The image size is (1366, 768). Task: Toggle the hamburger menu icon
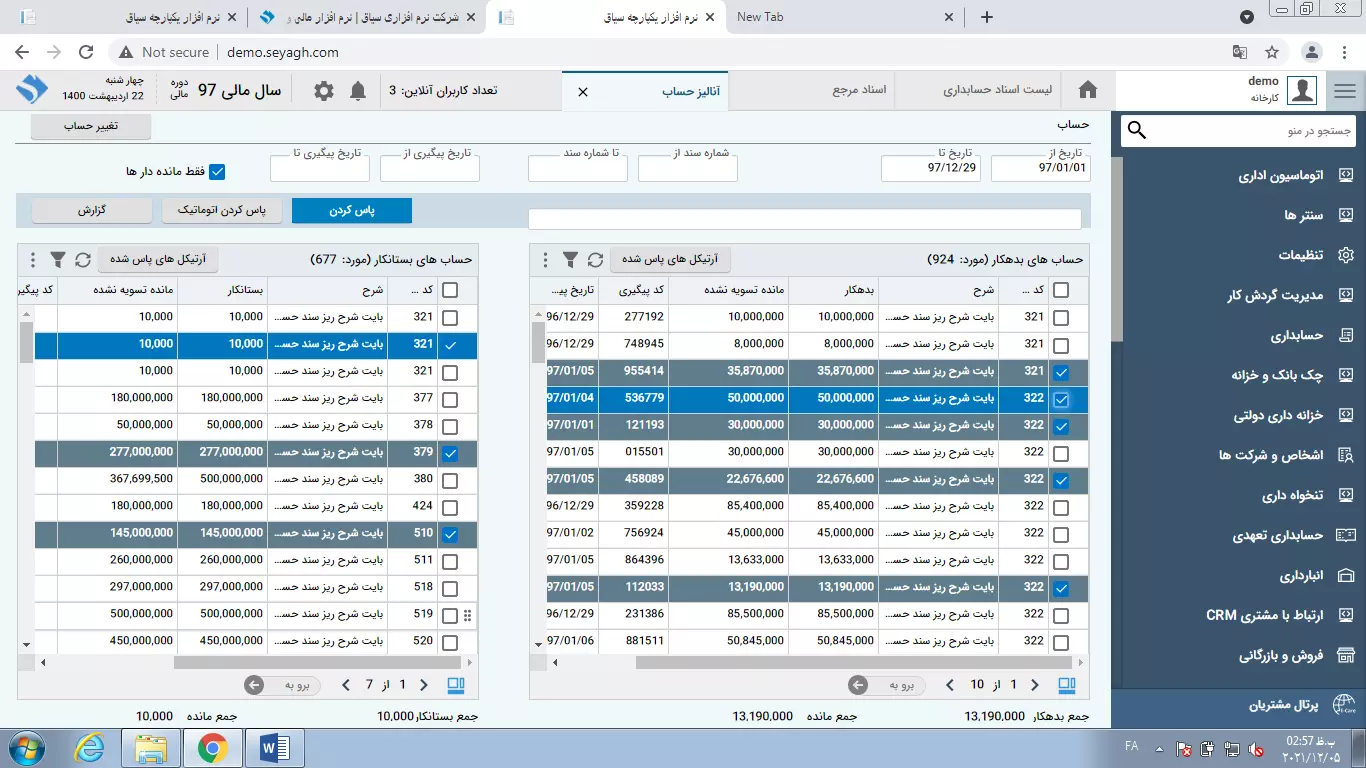tap(1345, 91)
